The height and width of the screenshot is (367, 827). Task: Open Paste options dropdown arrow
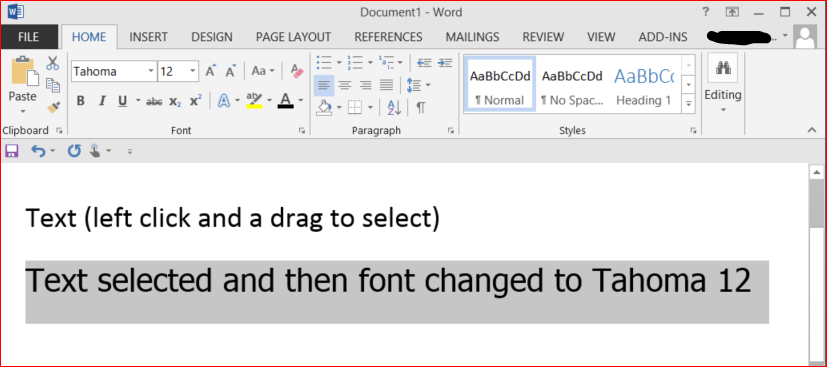pos(23,112)
